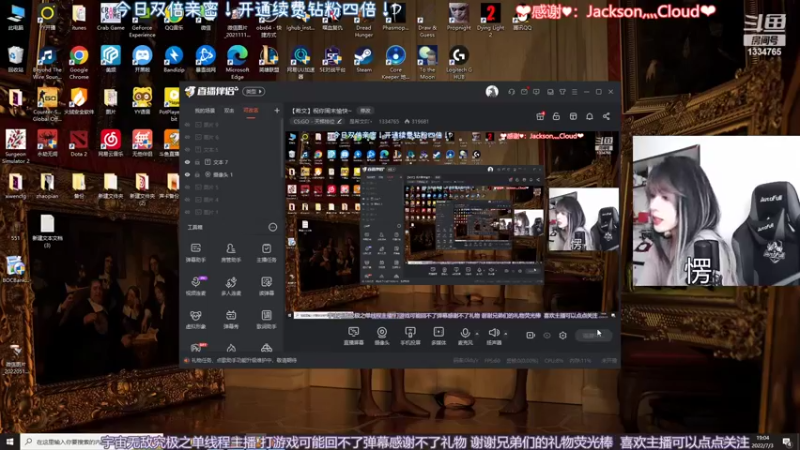
Task: Click the share icon under the title bar
Action: pyautogui.click(x=606, y=116)
